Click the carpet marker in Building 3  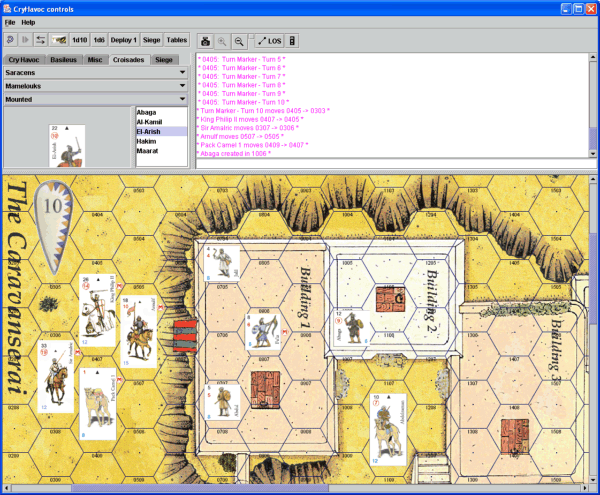click(x=515, y=436)
